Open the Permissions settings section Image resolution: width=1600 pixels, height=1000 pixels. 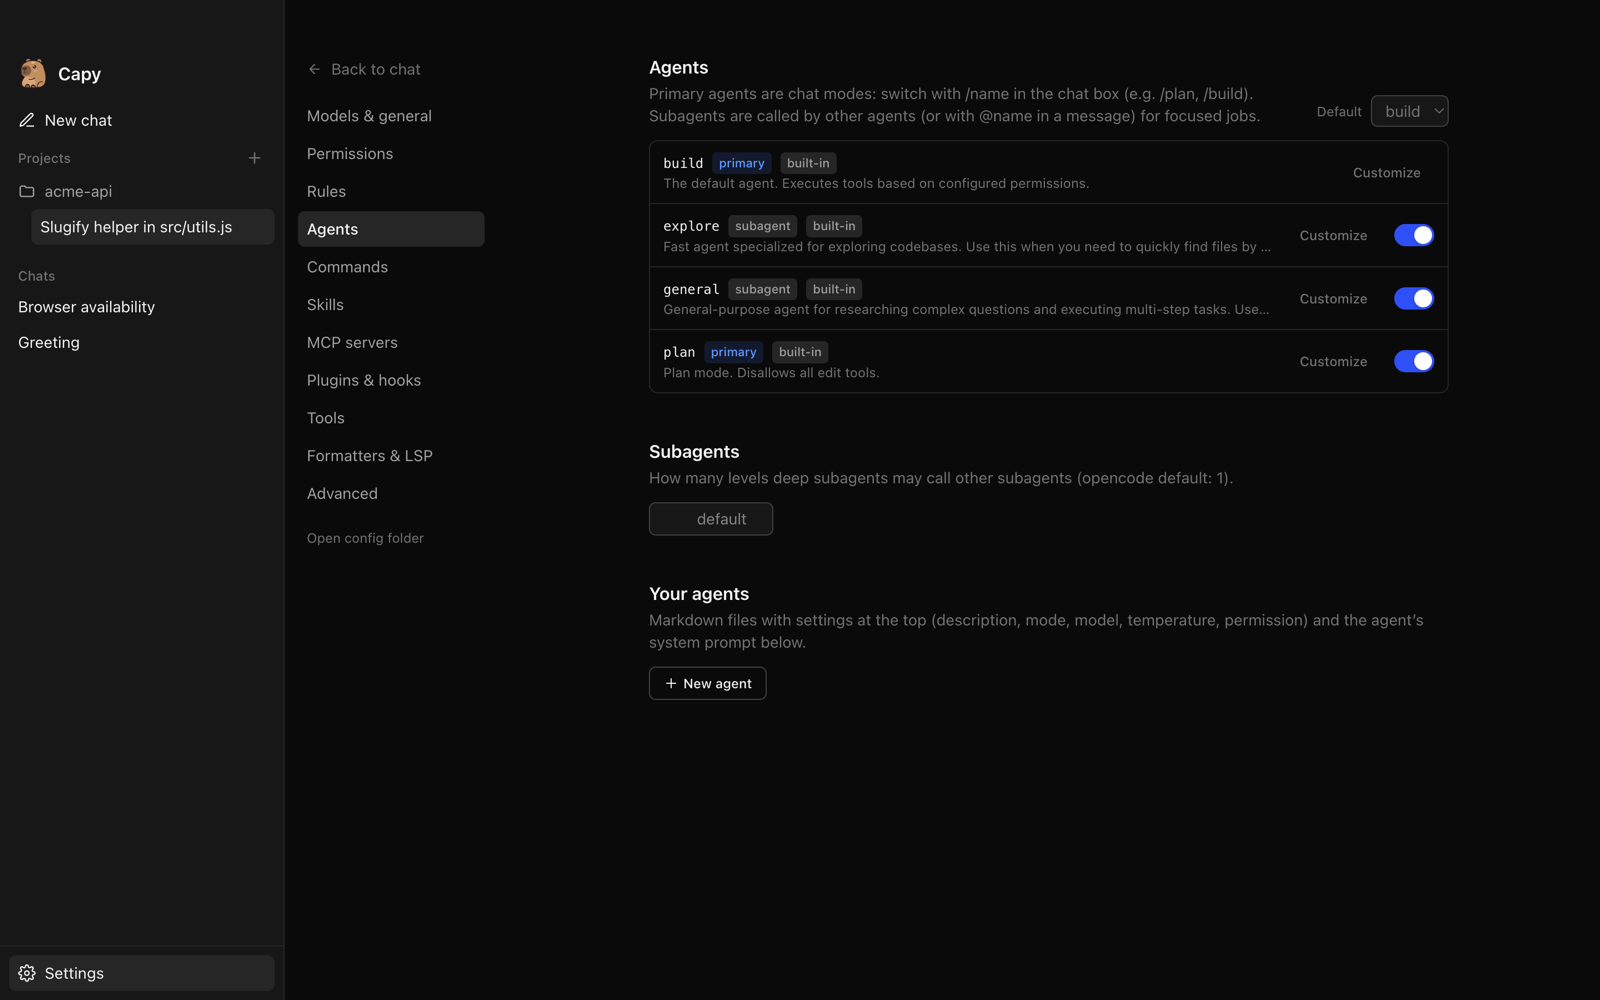coord(391,153)
